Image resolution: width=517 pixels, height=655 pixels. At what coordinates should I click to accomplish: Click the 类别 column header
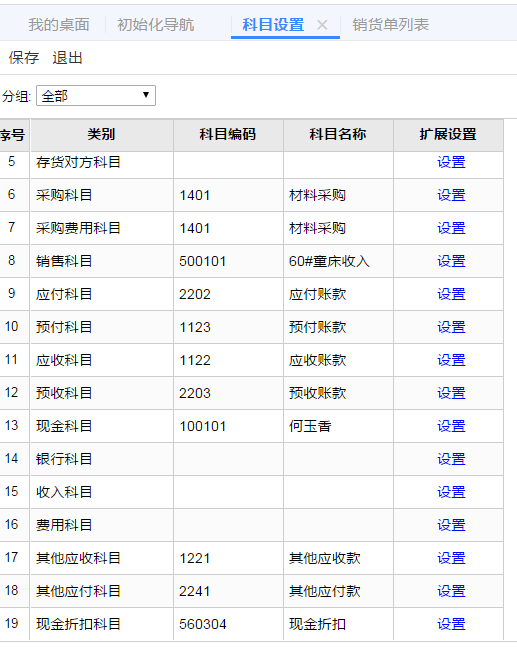(101, 135)
